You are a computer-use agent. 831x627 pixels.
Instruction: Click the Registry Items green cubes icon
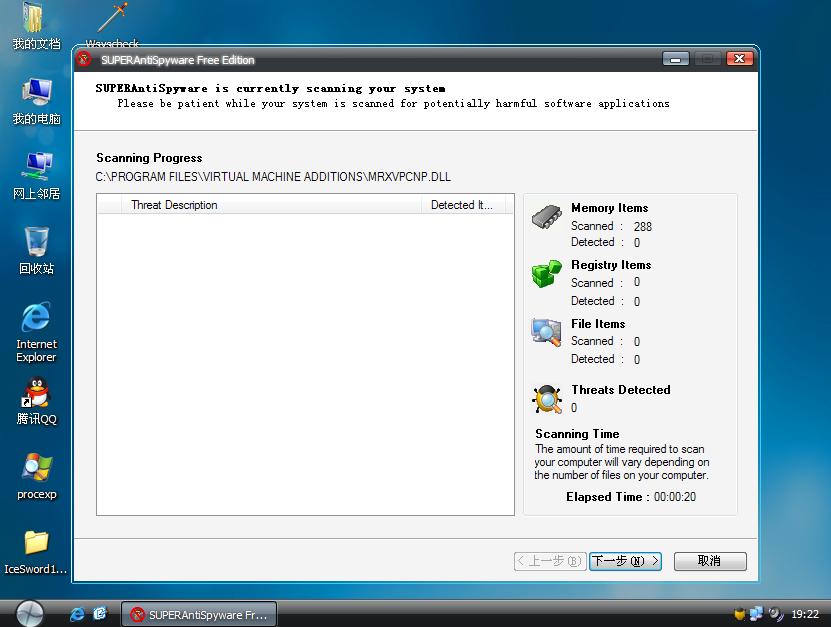(546, 273)
